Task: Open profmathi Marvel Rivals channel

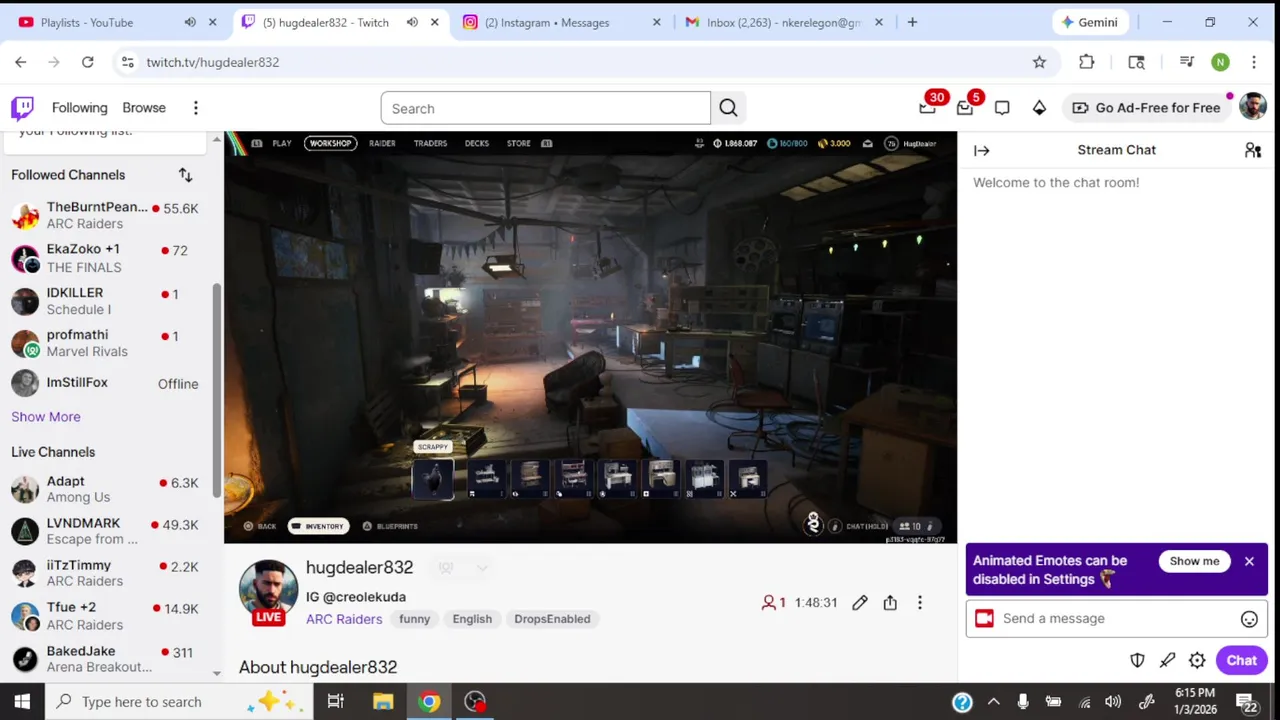Action: [105, 343]
